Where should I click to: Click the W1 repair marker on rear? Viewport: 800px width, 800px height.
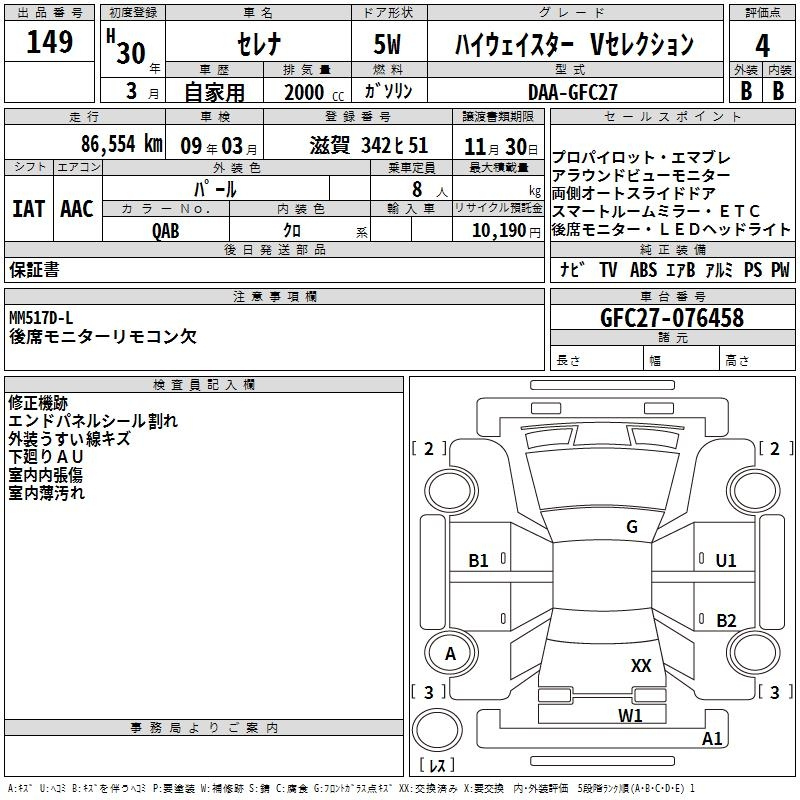coord(630,715)
